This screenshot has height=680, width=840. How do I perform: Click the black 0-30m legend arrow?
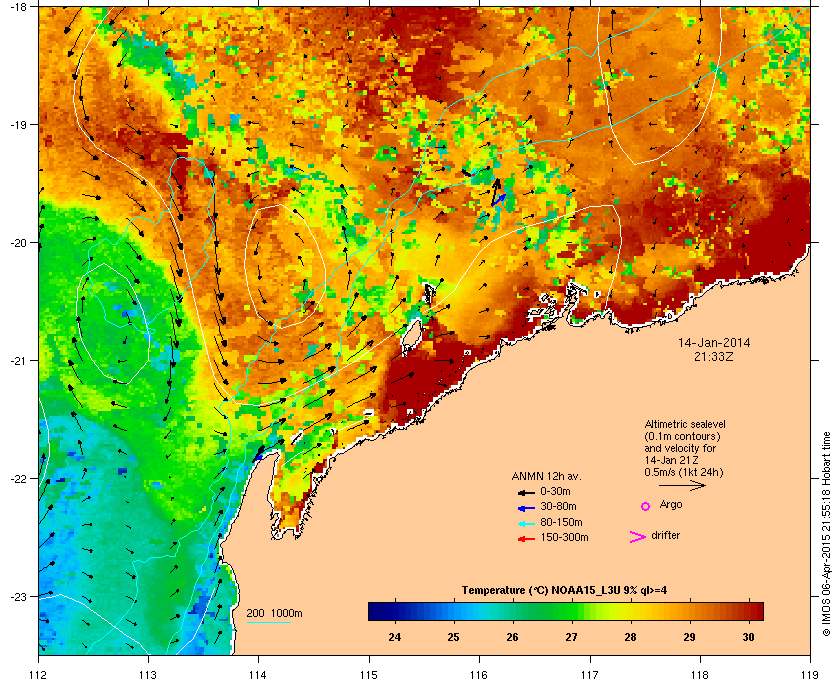tap(526, 492)
